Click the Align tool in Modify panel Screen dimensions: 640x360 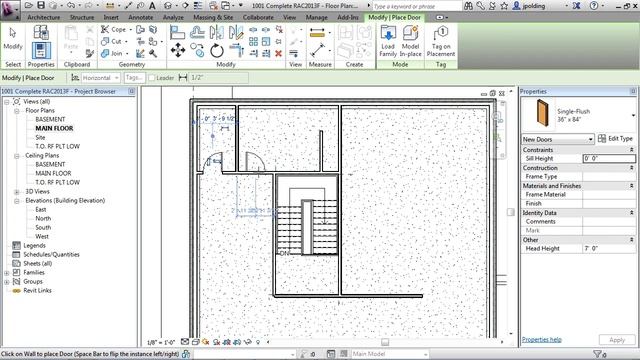click(x=178, y=32)
